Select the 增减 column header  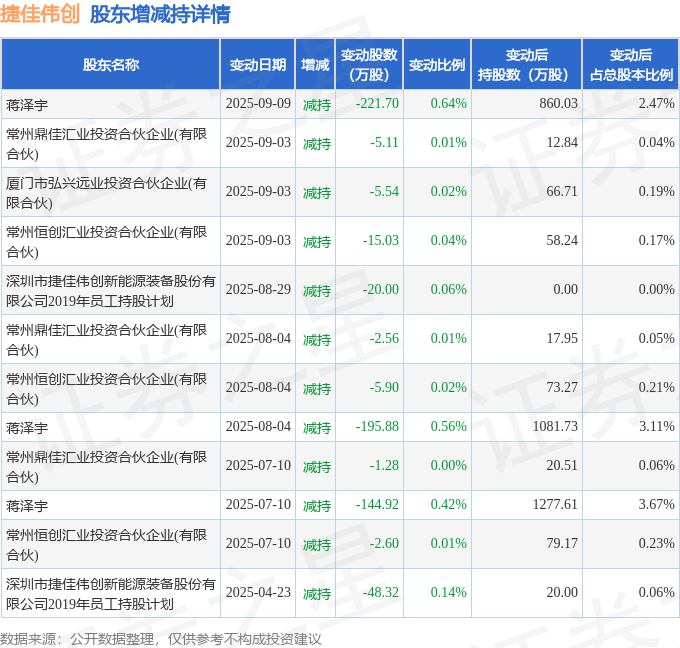[315, 65]
